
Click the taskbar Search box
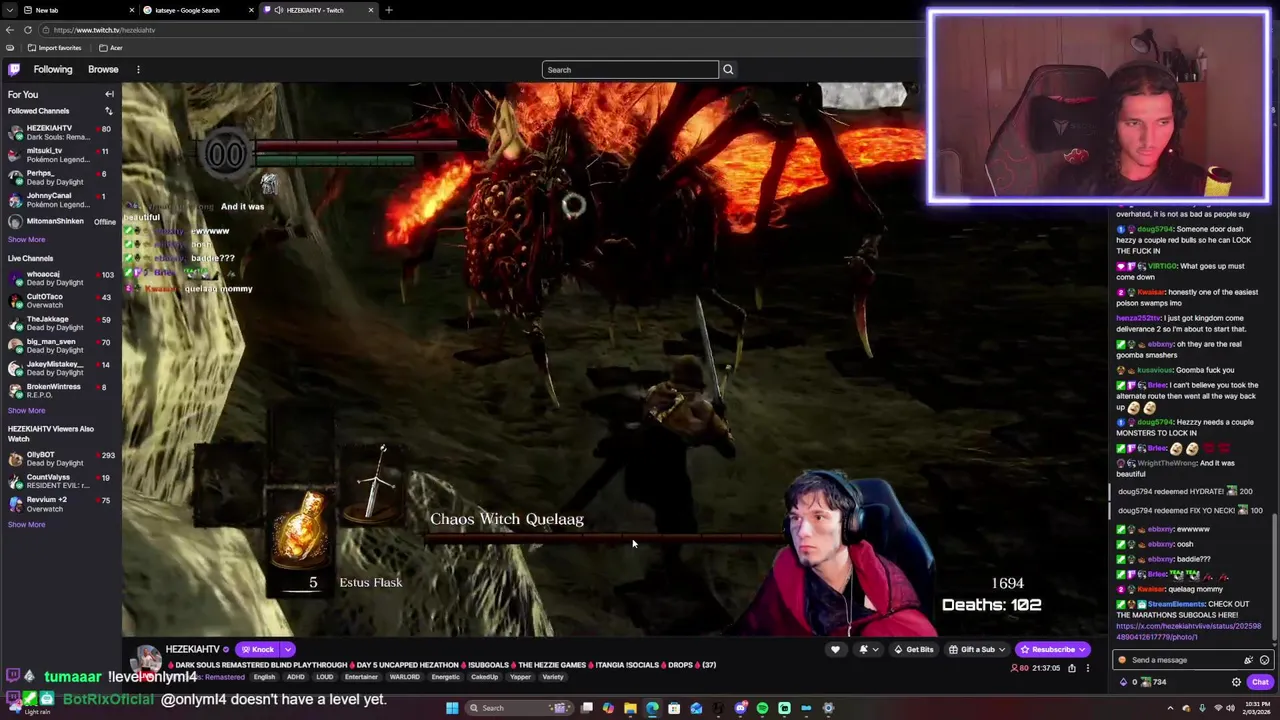pyautogui.click(x=521, y=708)
